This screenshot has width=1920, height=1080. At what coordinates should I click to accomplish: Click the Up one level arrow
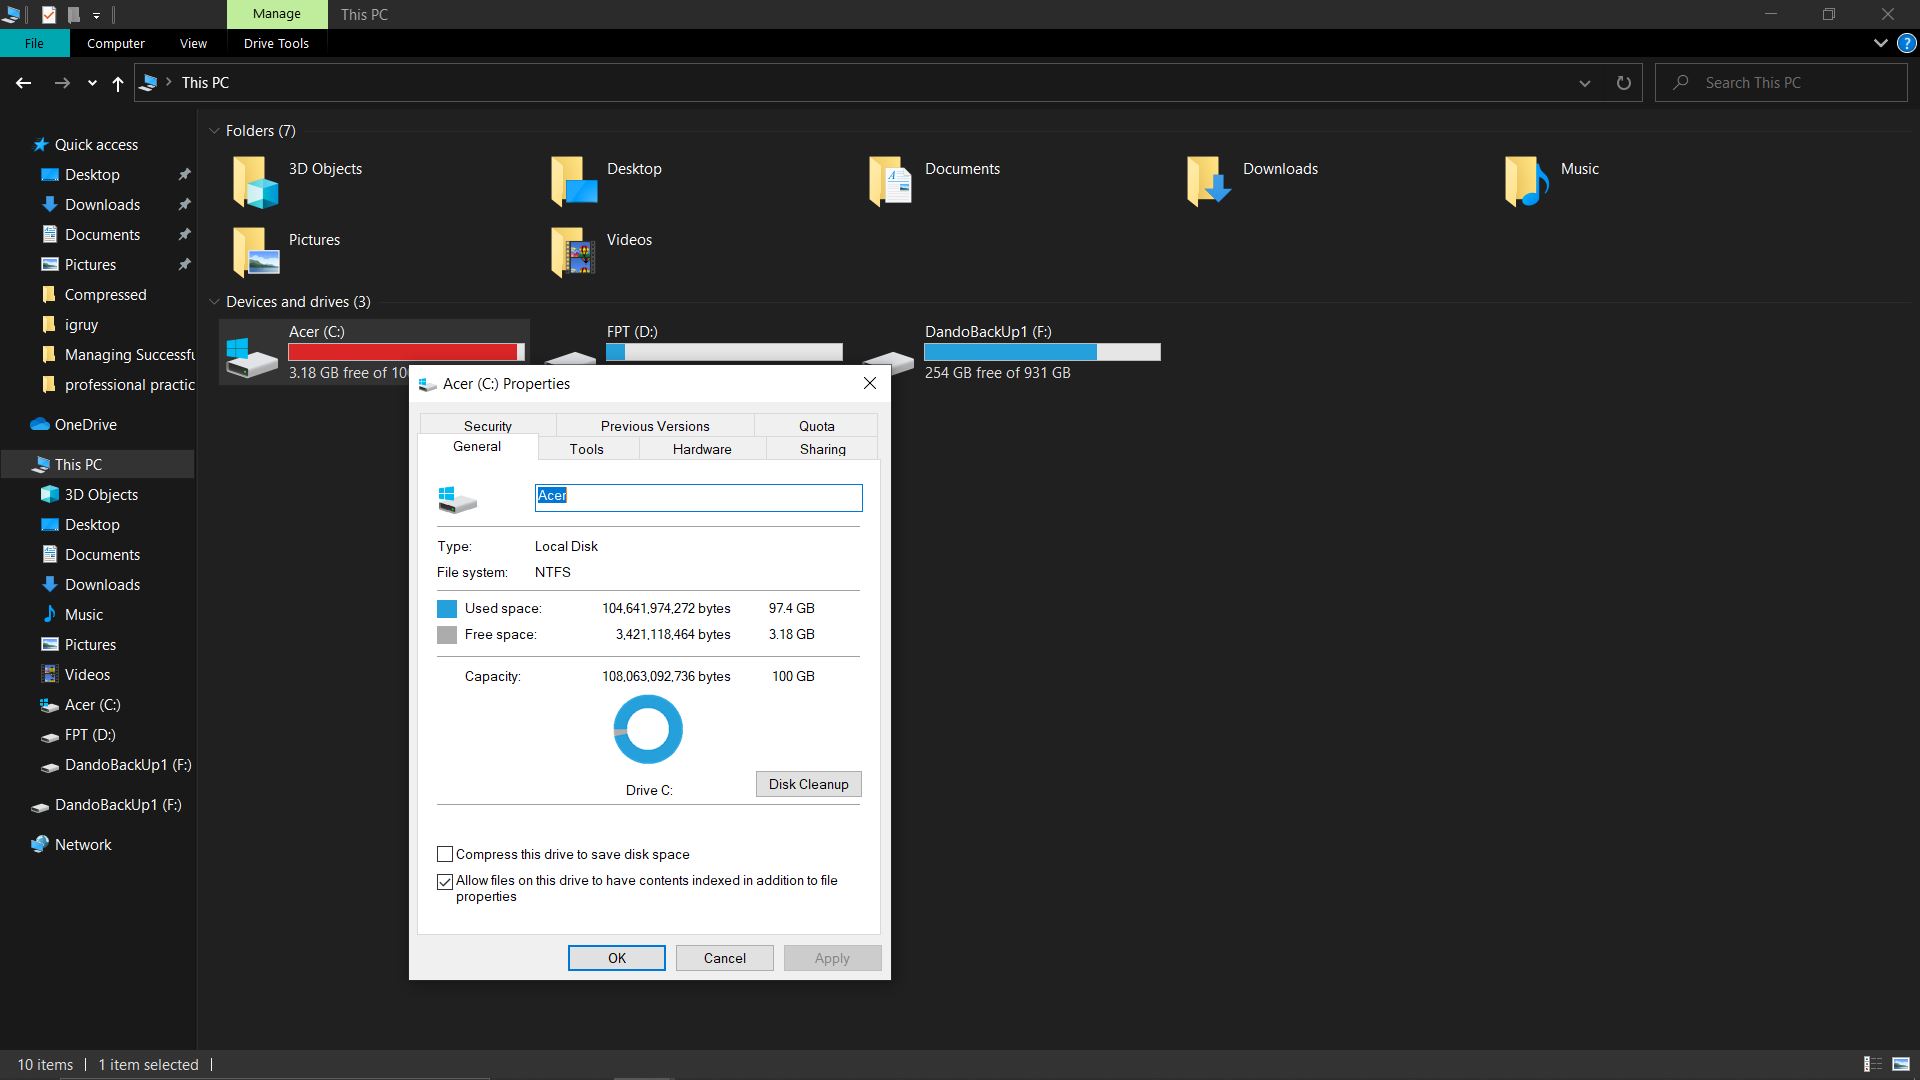[x=118, y=84]
